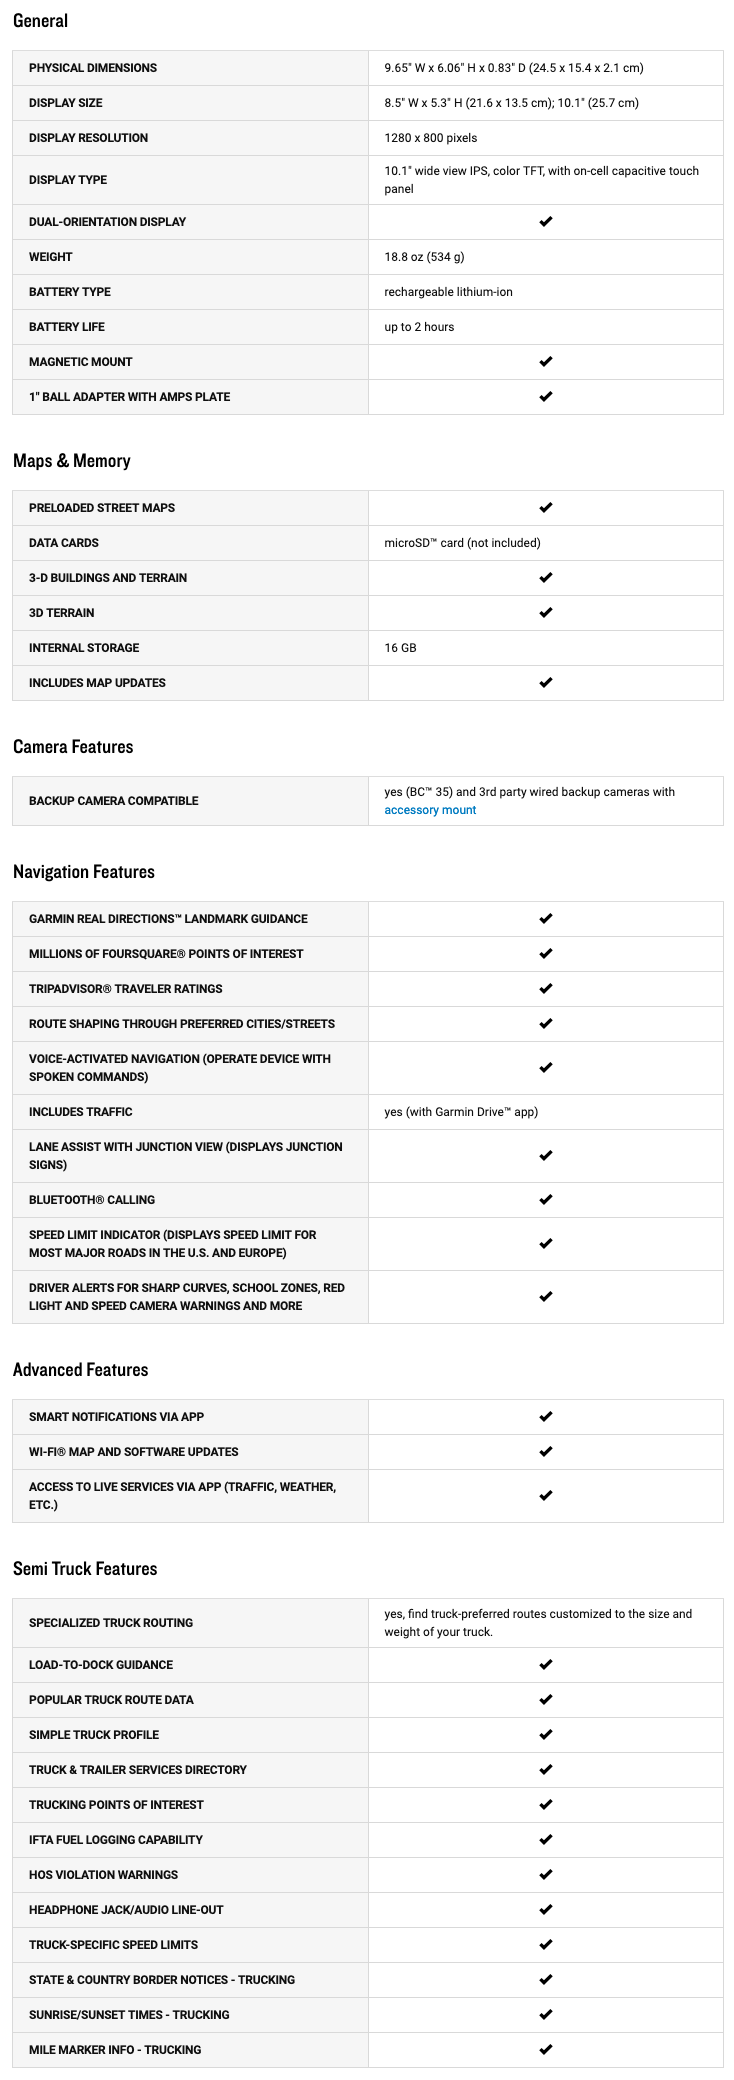Click the Smart Notifications via App checkmark
This screenshot has height=2080, width=734.
(545, 1417)
